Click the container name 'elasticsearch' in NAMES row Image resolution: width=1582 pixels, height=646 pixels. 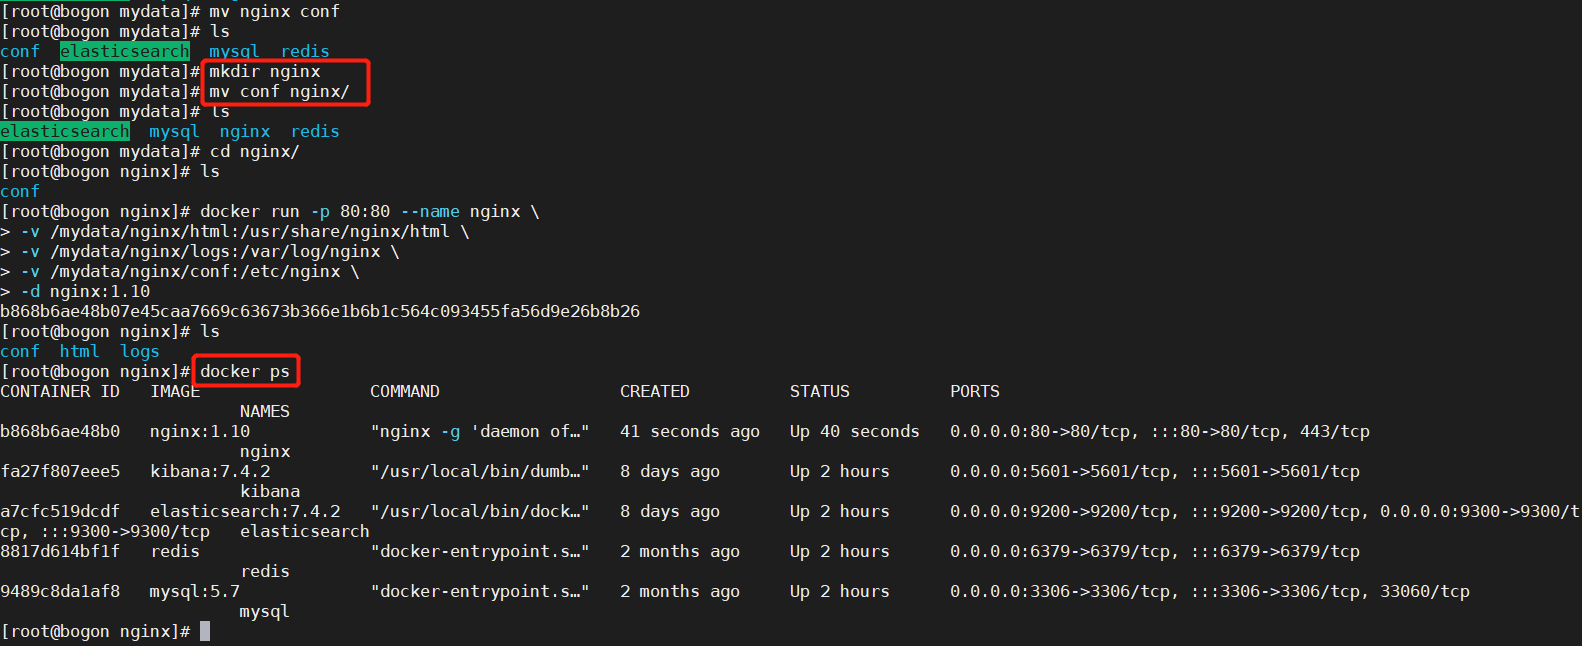pyautogui.click(x=305, y=531)
